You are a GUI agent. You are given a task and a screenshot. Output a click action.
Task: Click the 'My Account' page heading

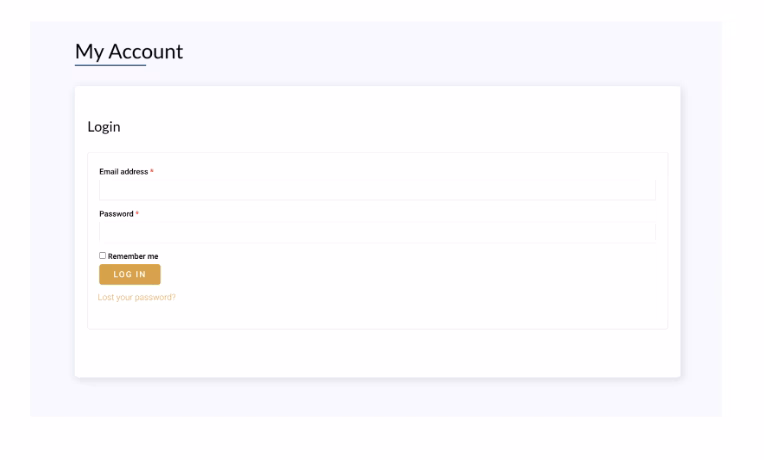tap(129, 51)
